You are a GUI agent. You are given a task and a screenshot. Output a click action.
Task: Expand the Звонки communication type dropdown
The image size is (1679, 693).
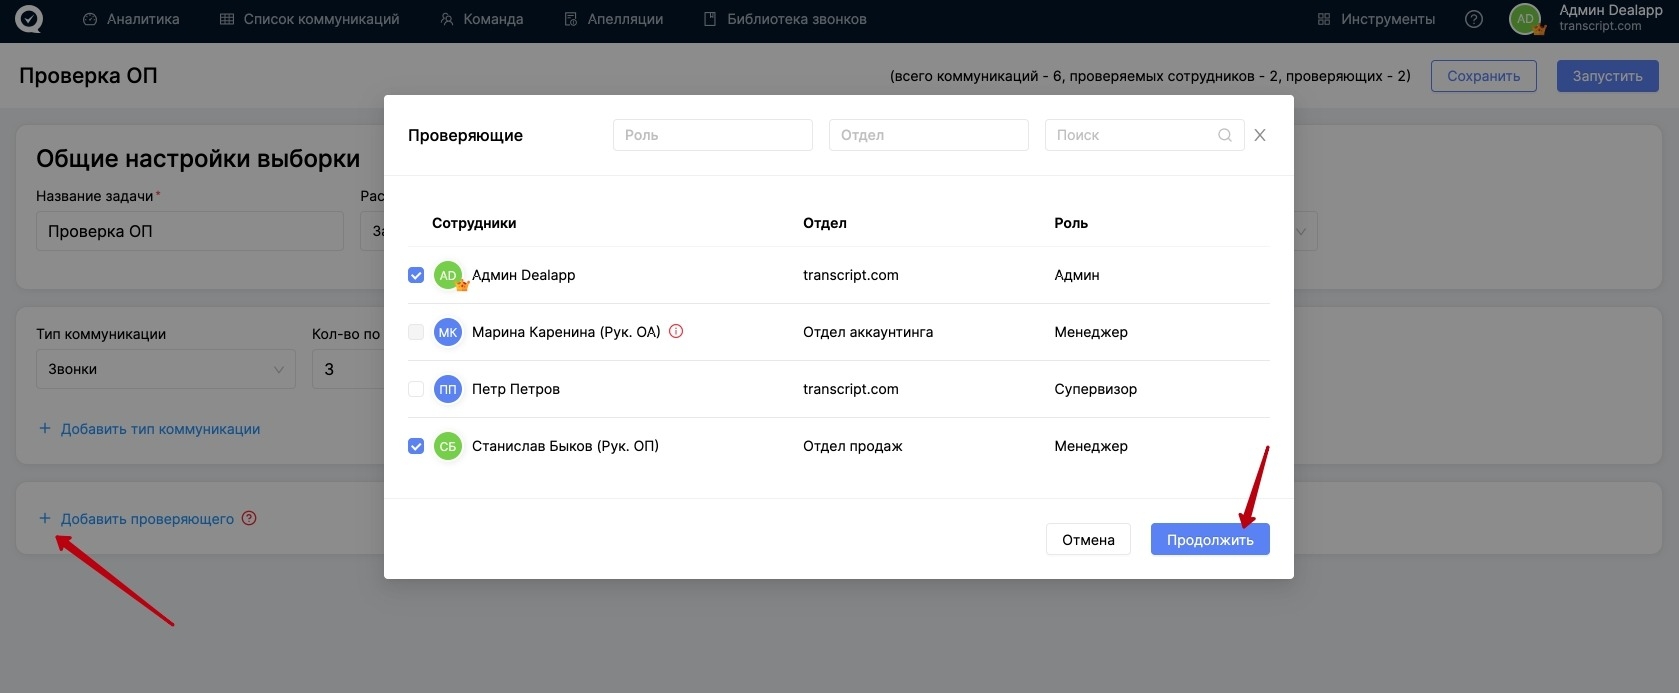[165, 369]
